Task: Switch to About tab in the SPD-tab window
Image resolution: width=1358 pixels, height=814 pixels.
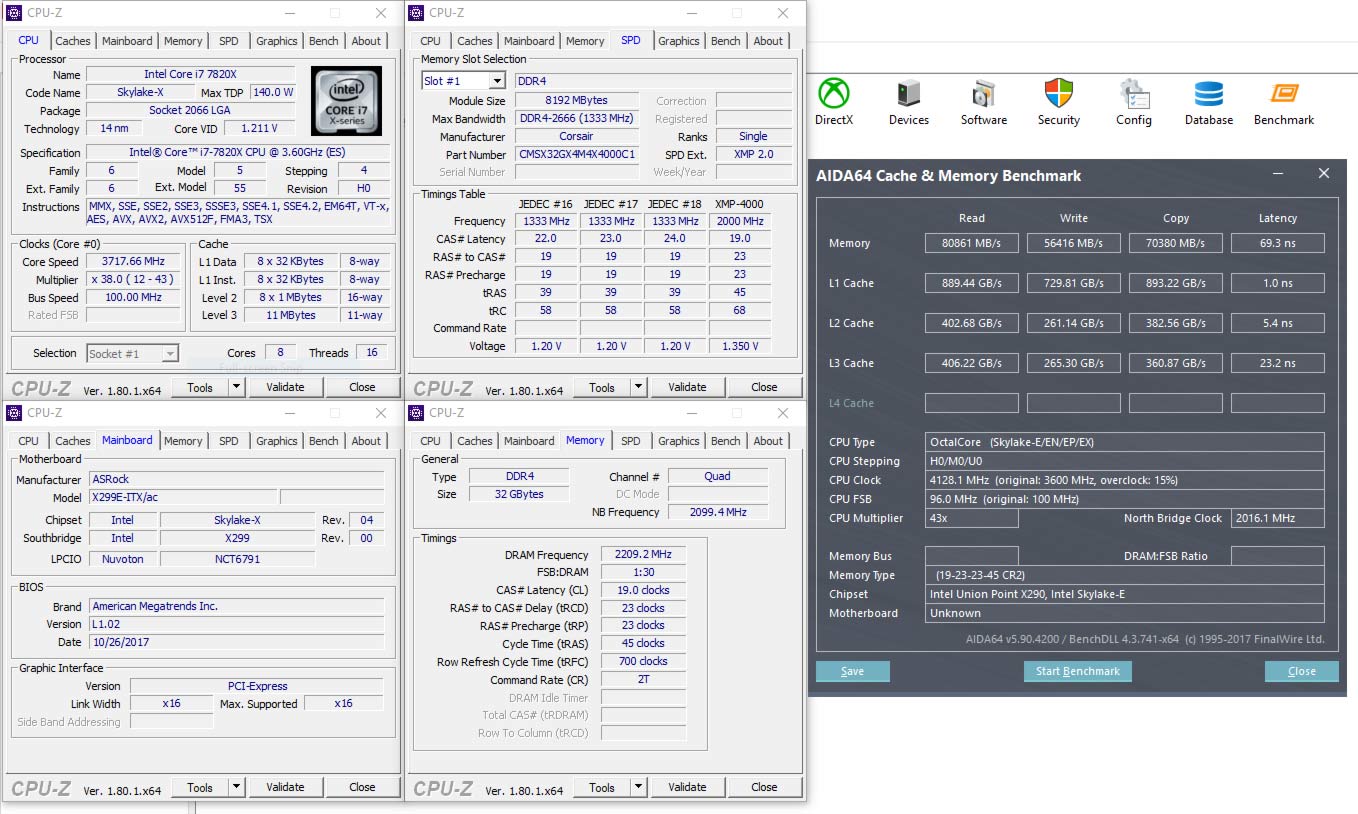Action: click(x=768, y=41)
